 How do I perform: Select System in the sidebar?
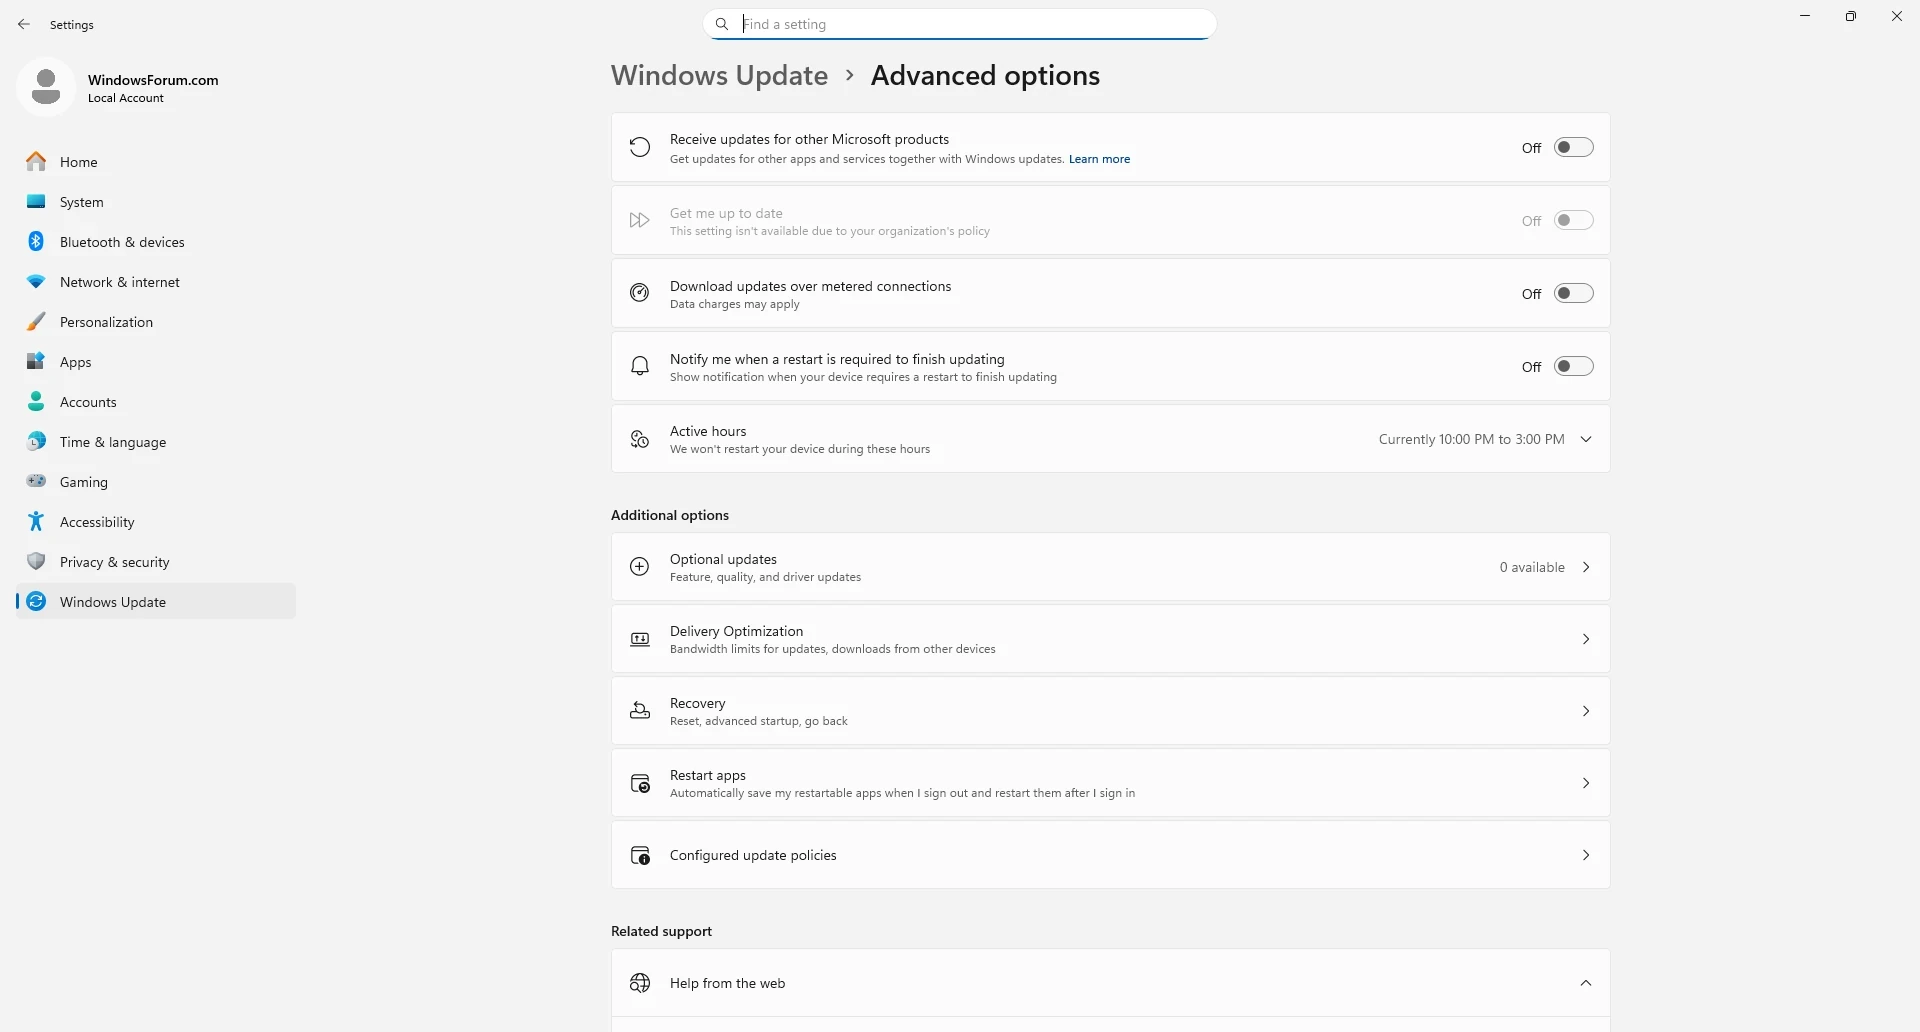pyautogui.click(x=156, y=201)
